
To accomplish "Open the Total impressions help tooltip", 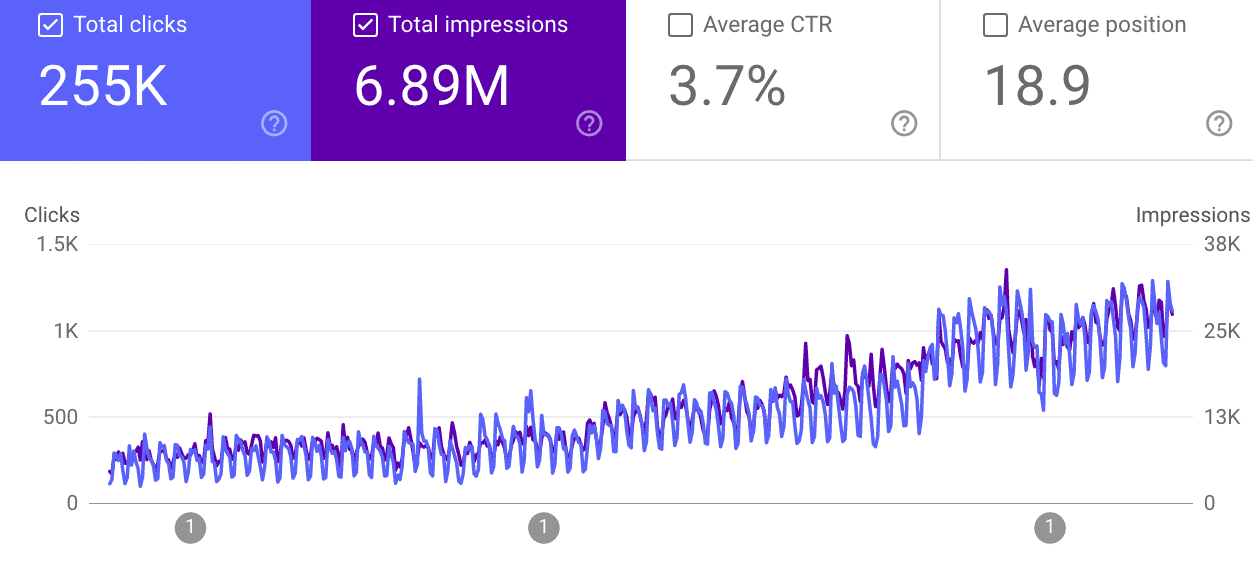I will point(589,124).
